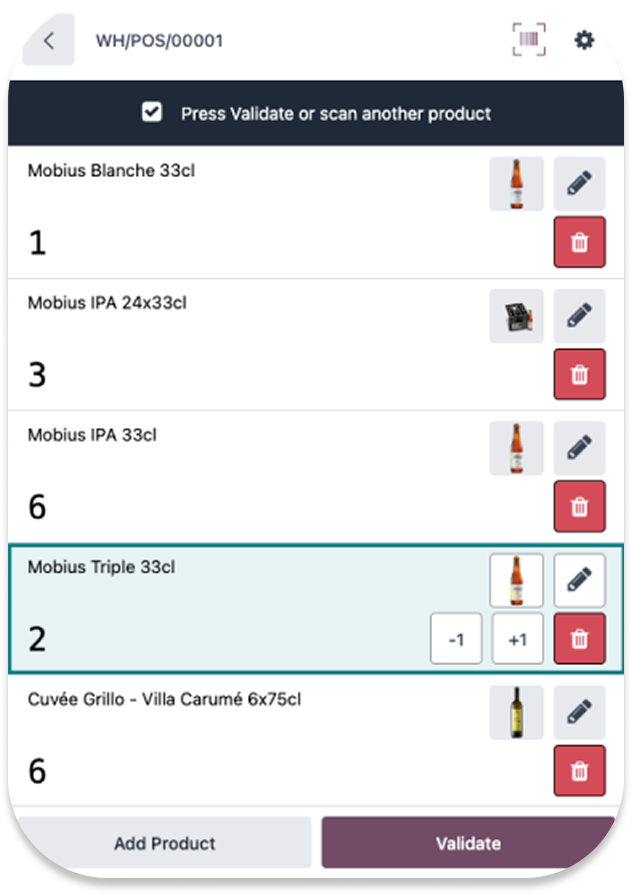Decrease Mobius Triple quantity by one
The width and height of the screenshot is (632, 894).
(456, 640)
